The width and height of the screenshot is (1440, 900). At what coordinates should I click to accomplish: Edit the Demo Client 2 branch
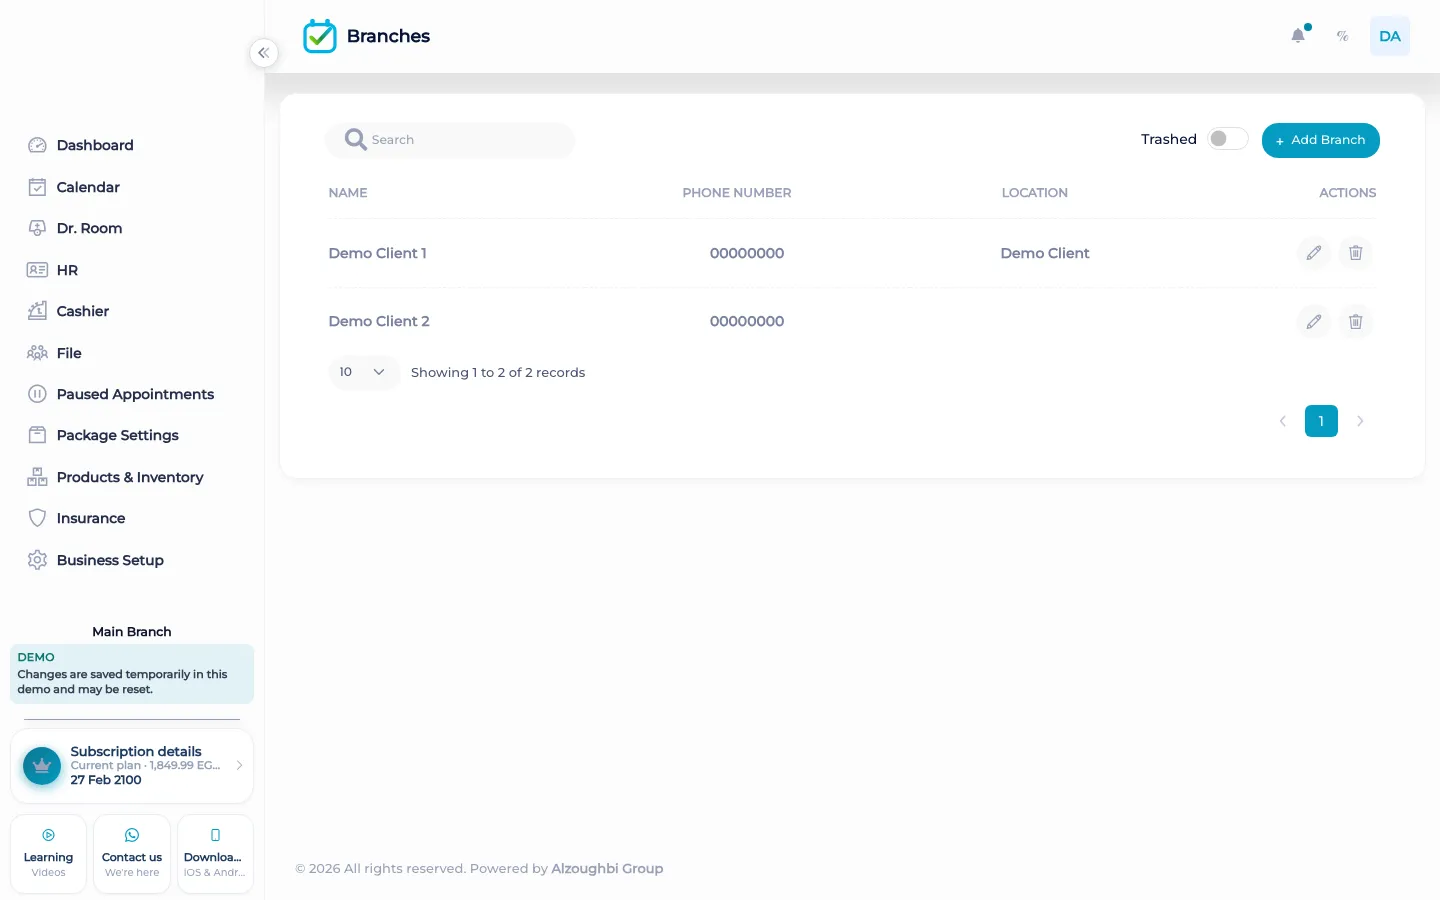tap(1313, 321)
